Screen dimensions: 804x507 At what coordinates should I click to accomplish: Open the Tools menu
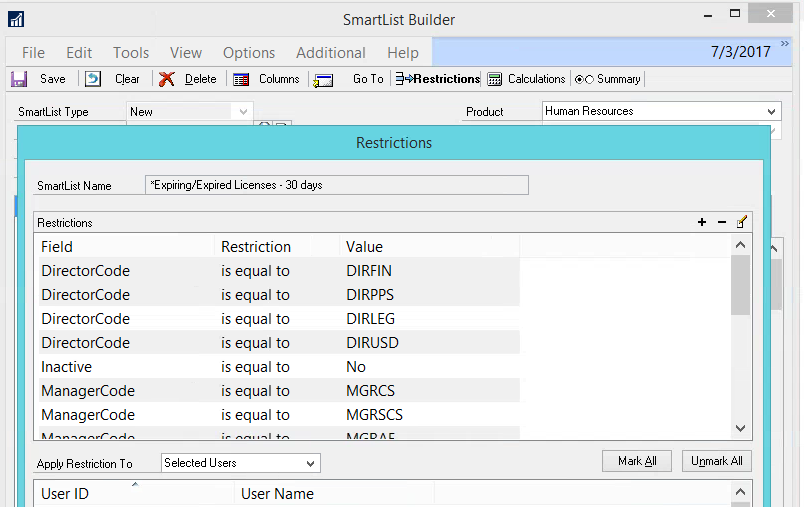(131, 52)
